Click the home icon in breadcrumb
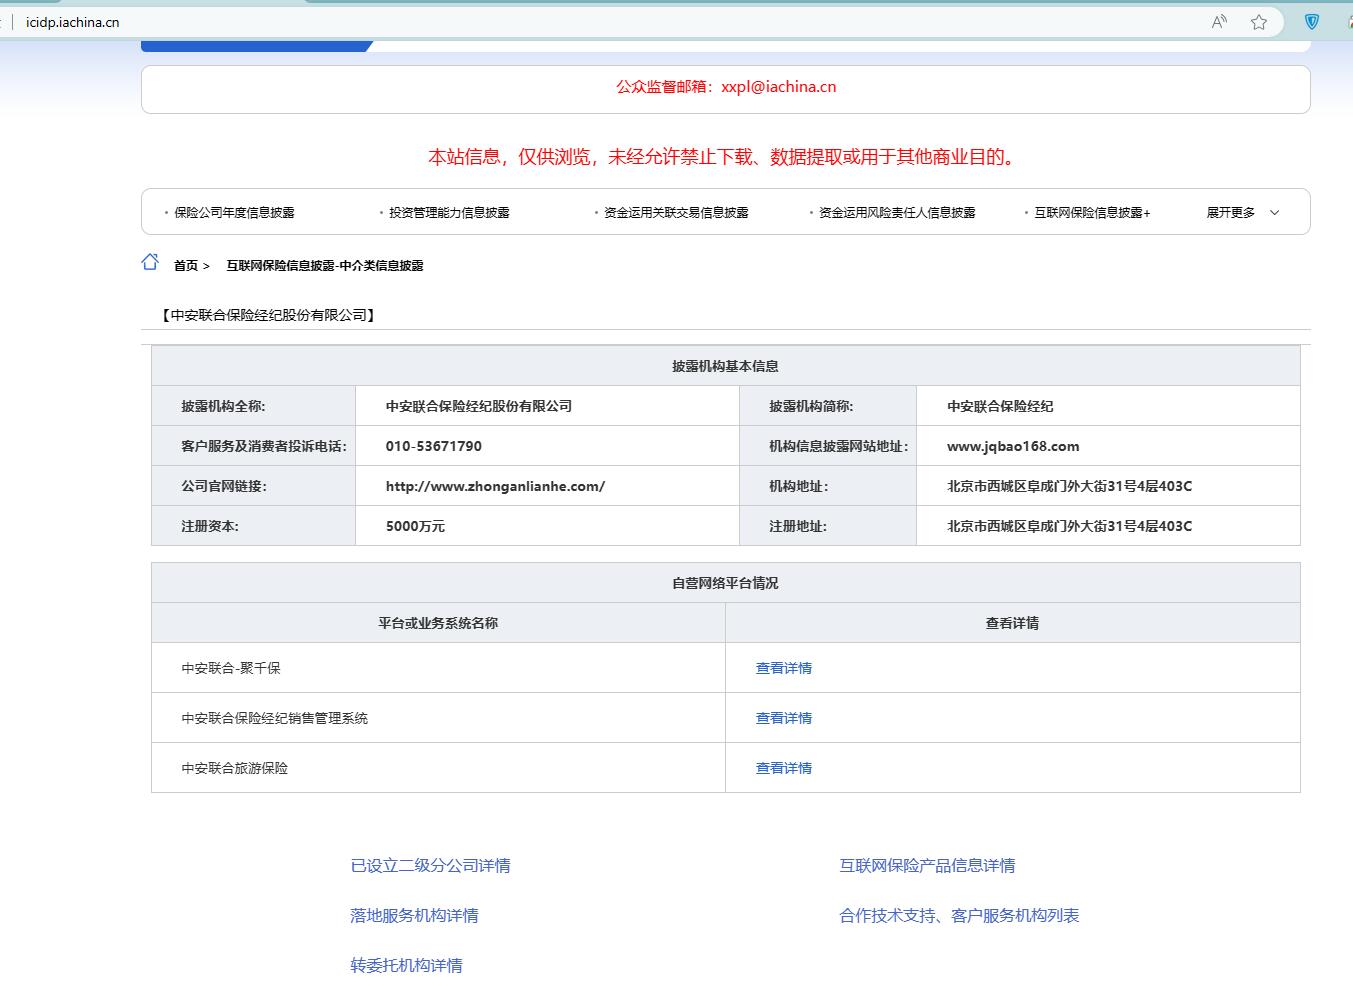The image size is (1353, 991). (x=150, y=263)
